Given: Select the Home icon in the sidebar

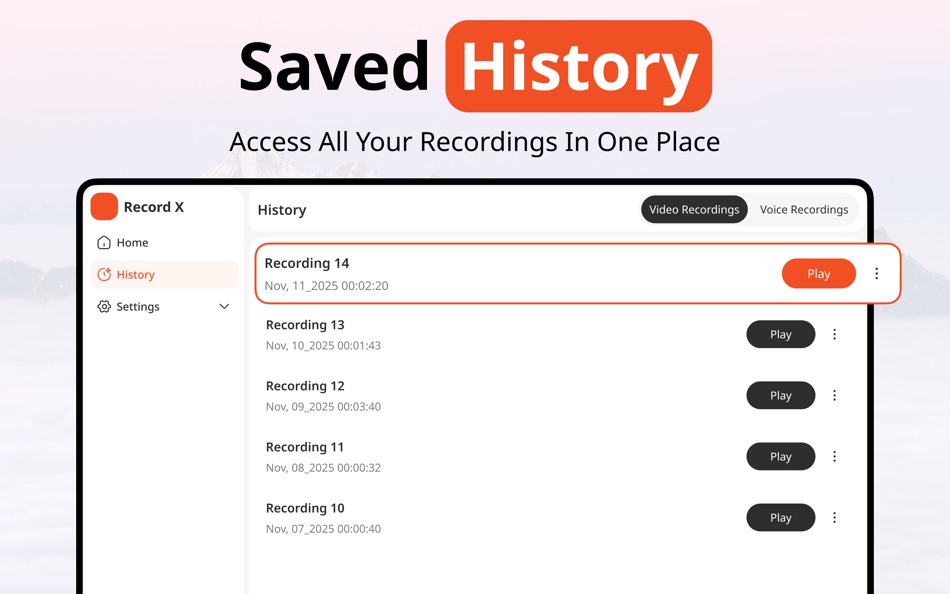Looking at the screenshot, I should tap(104, 242).
